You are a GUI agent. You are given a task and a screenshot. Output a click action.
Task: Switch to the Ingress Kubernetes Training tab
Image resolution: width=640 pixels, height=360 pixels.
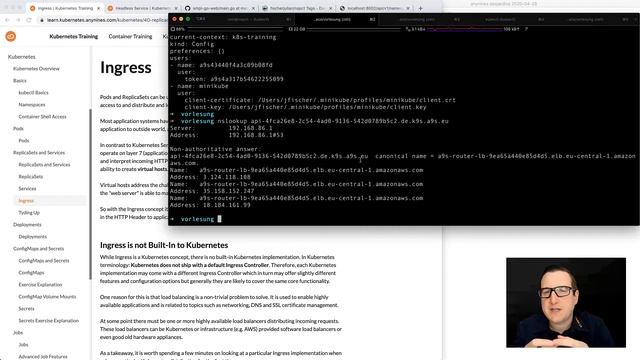[x=64, y=8]
